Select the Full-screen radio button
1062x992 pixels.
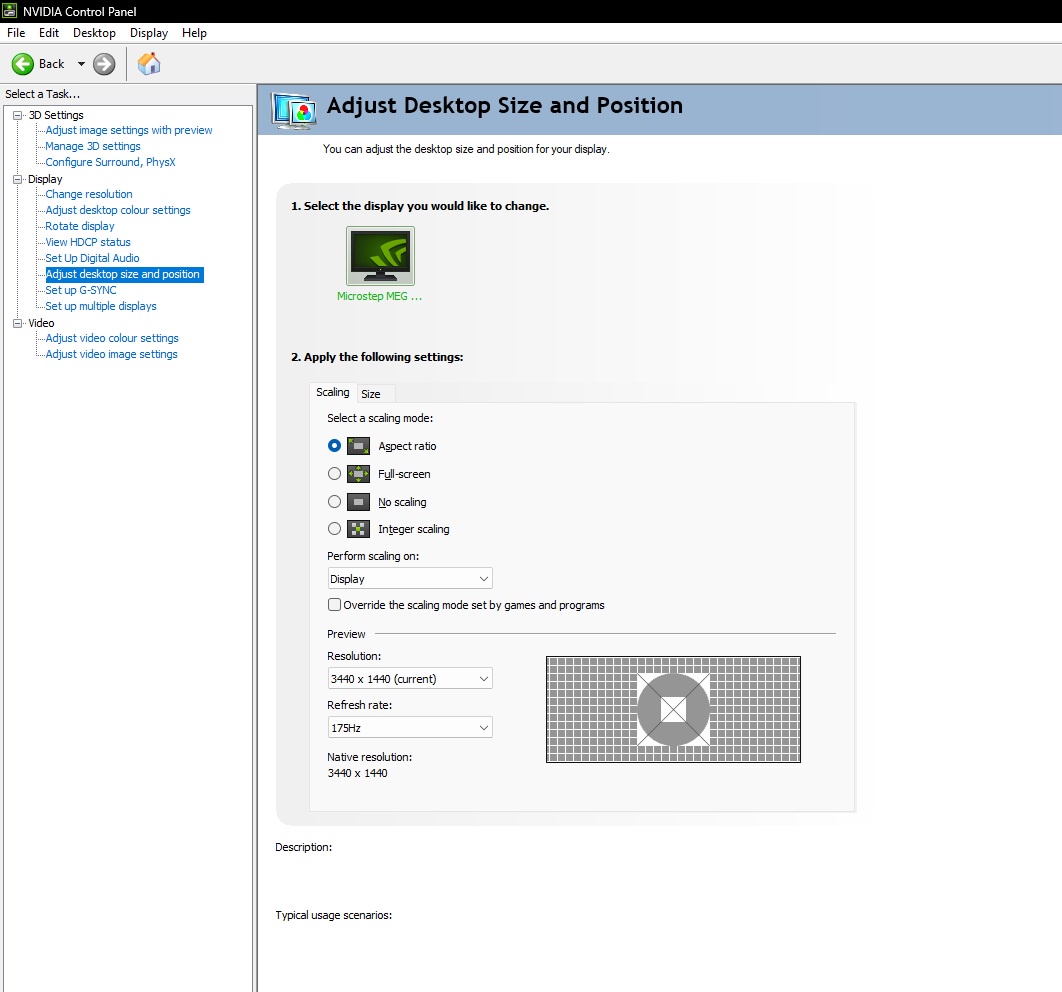335,474
